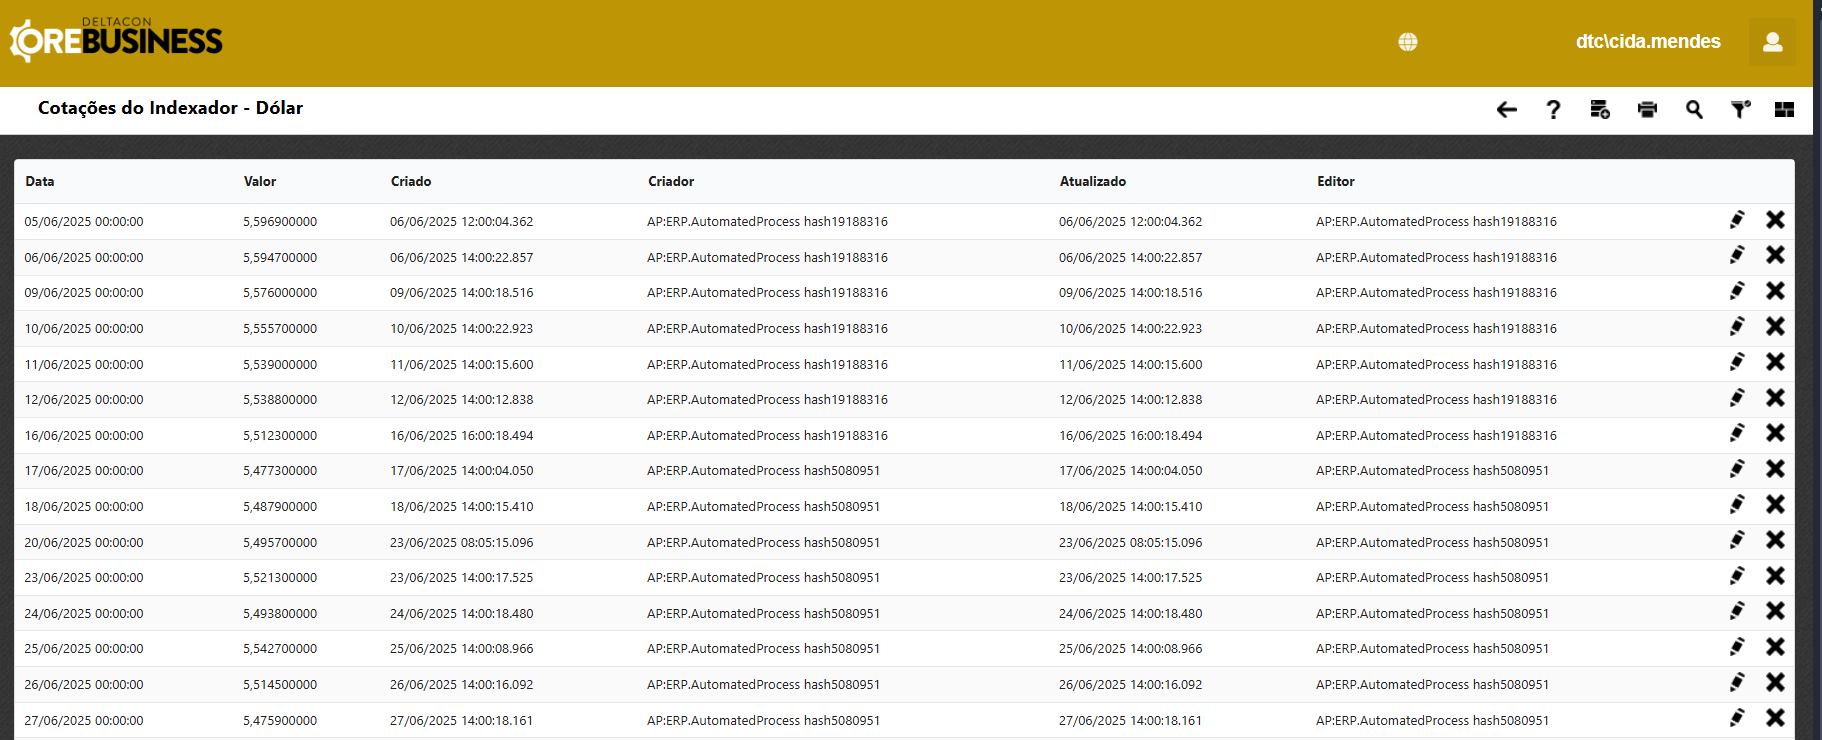Click the add new record icon
The height and width of the screenshot is (740, 1822).
coord(1600,110)
